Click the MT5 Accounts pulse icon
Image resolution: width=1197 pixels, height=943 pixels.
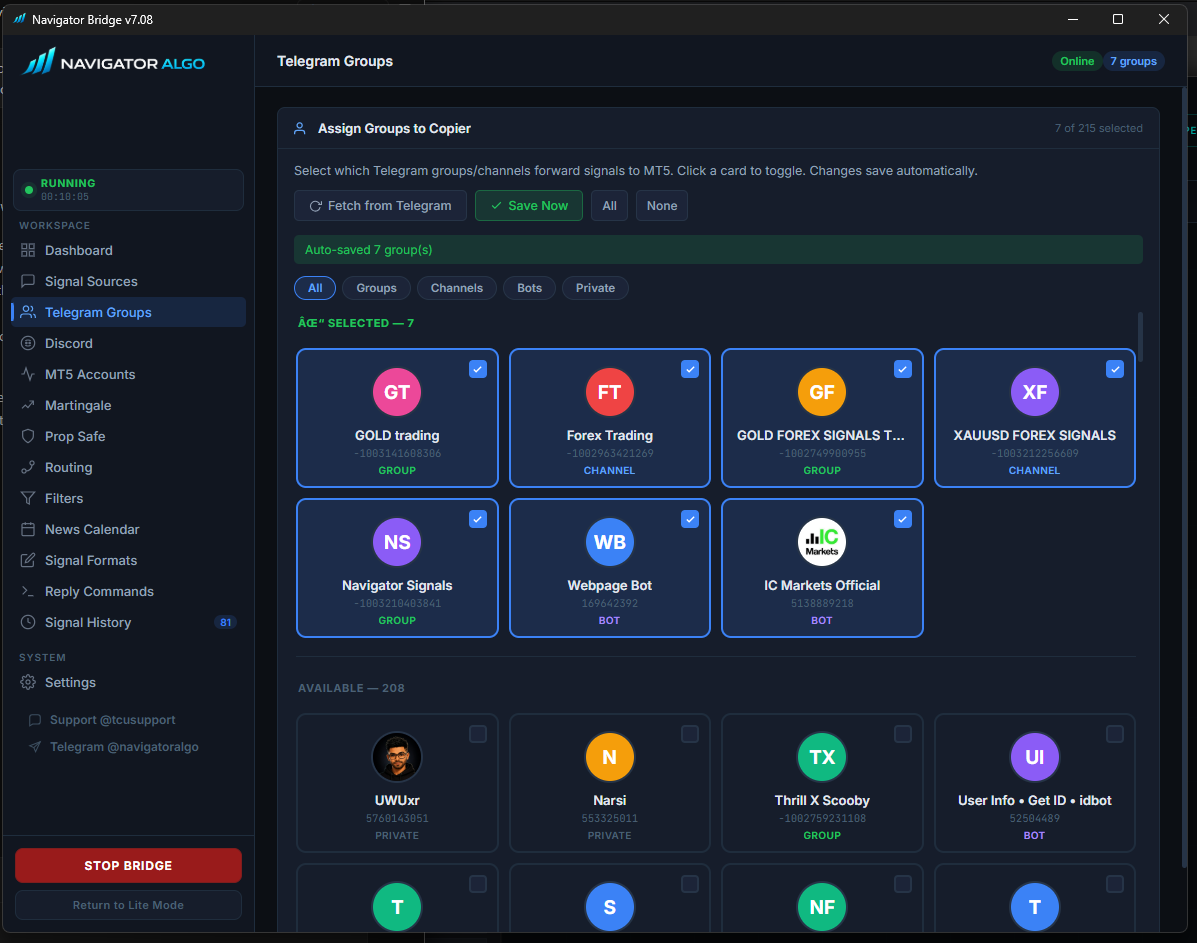click(28, 374)
